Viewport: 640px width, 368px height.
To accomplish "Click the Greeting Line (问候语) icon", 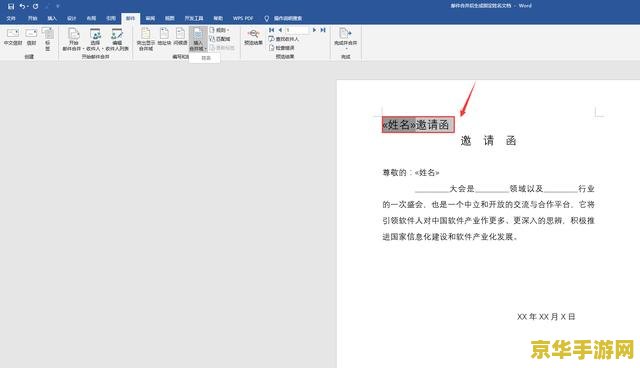I will point(180,37).
